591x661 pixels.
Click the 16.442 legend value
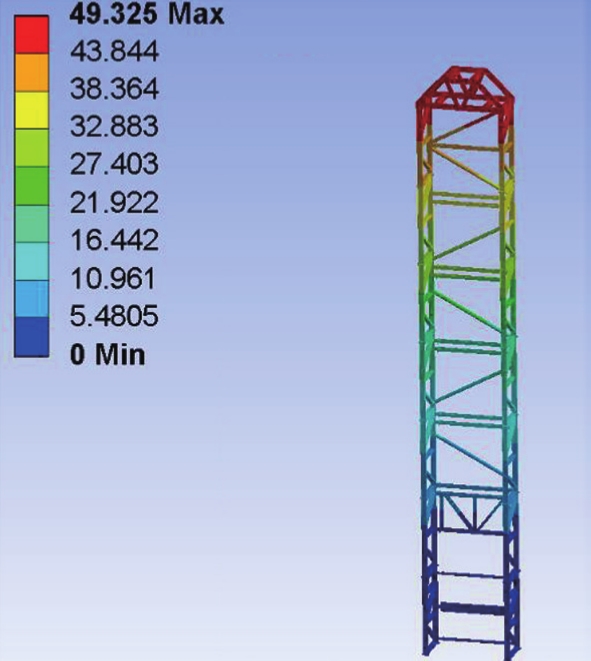pos(114,240)
